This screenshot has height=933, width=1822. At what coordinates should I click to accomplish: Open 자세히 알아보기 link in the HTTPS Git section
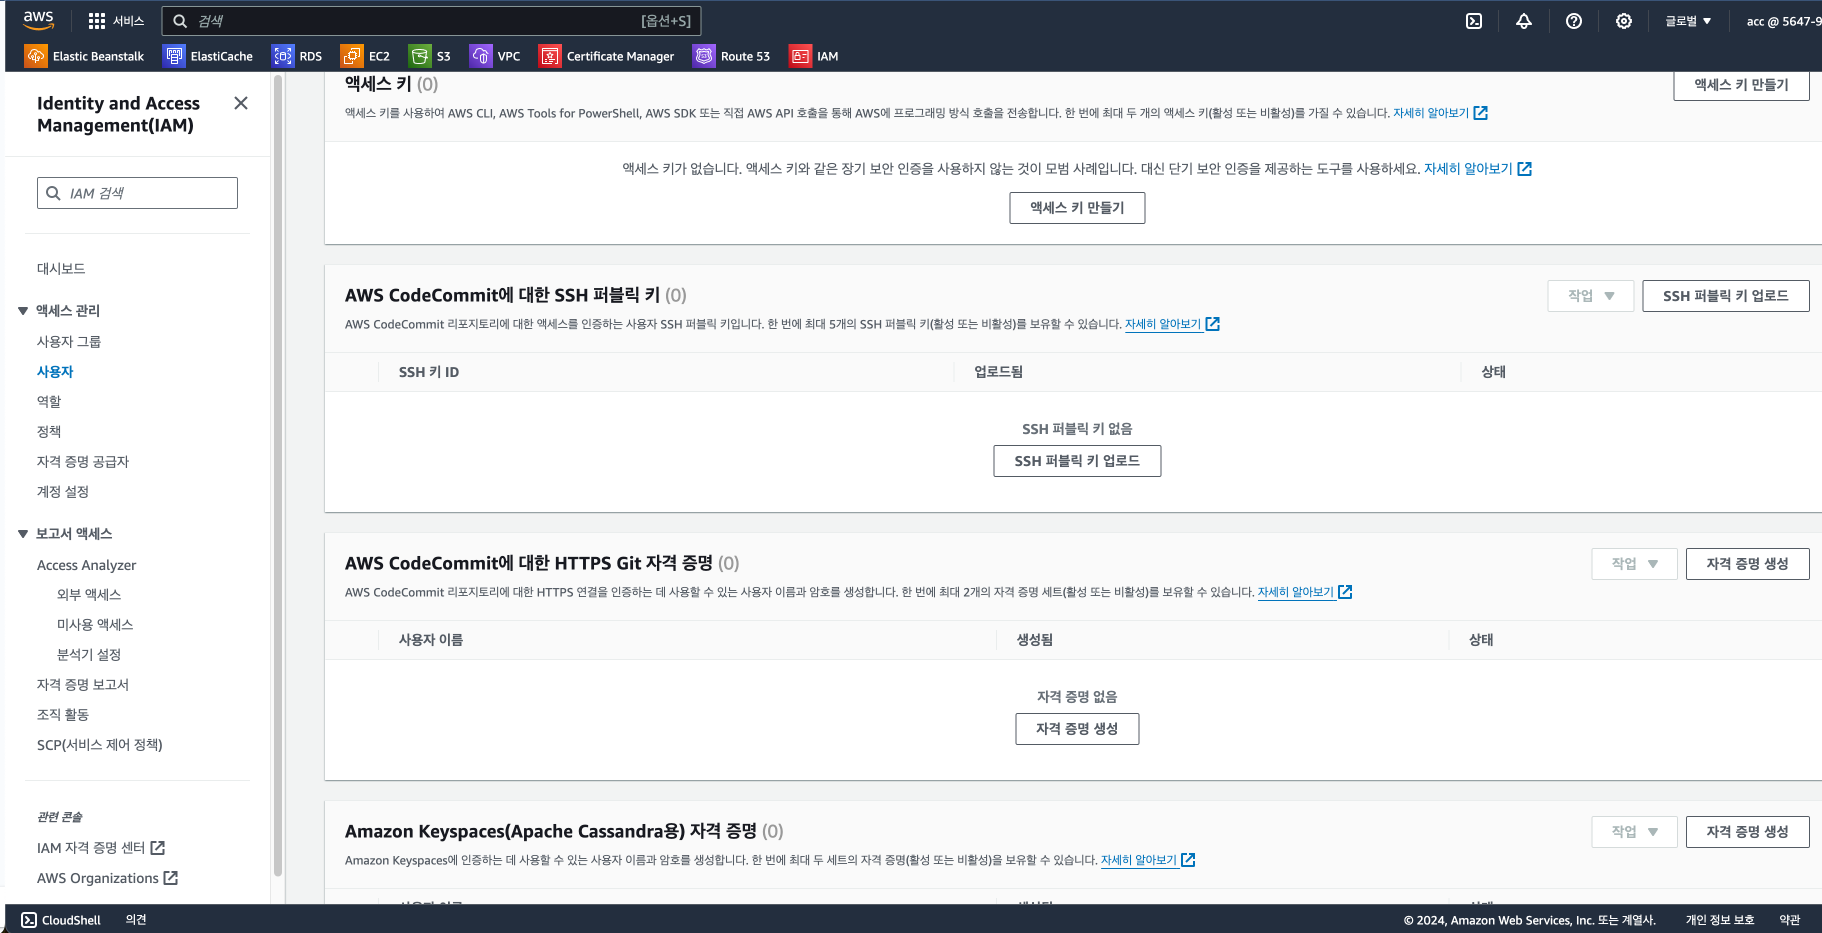coord(1304,592)
